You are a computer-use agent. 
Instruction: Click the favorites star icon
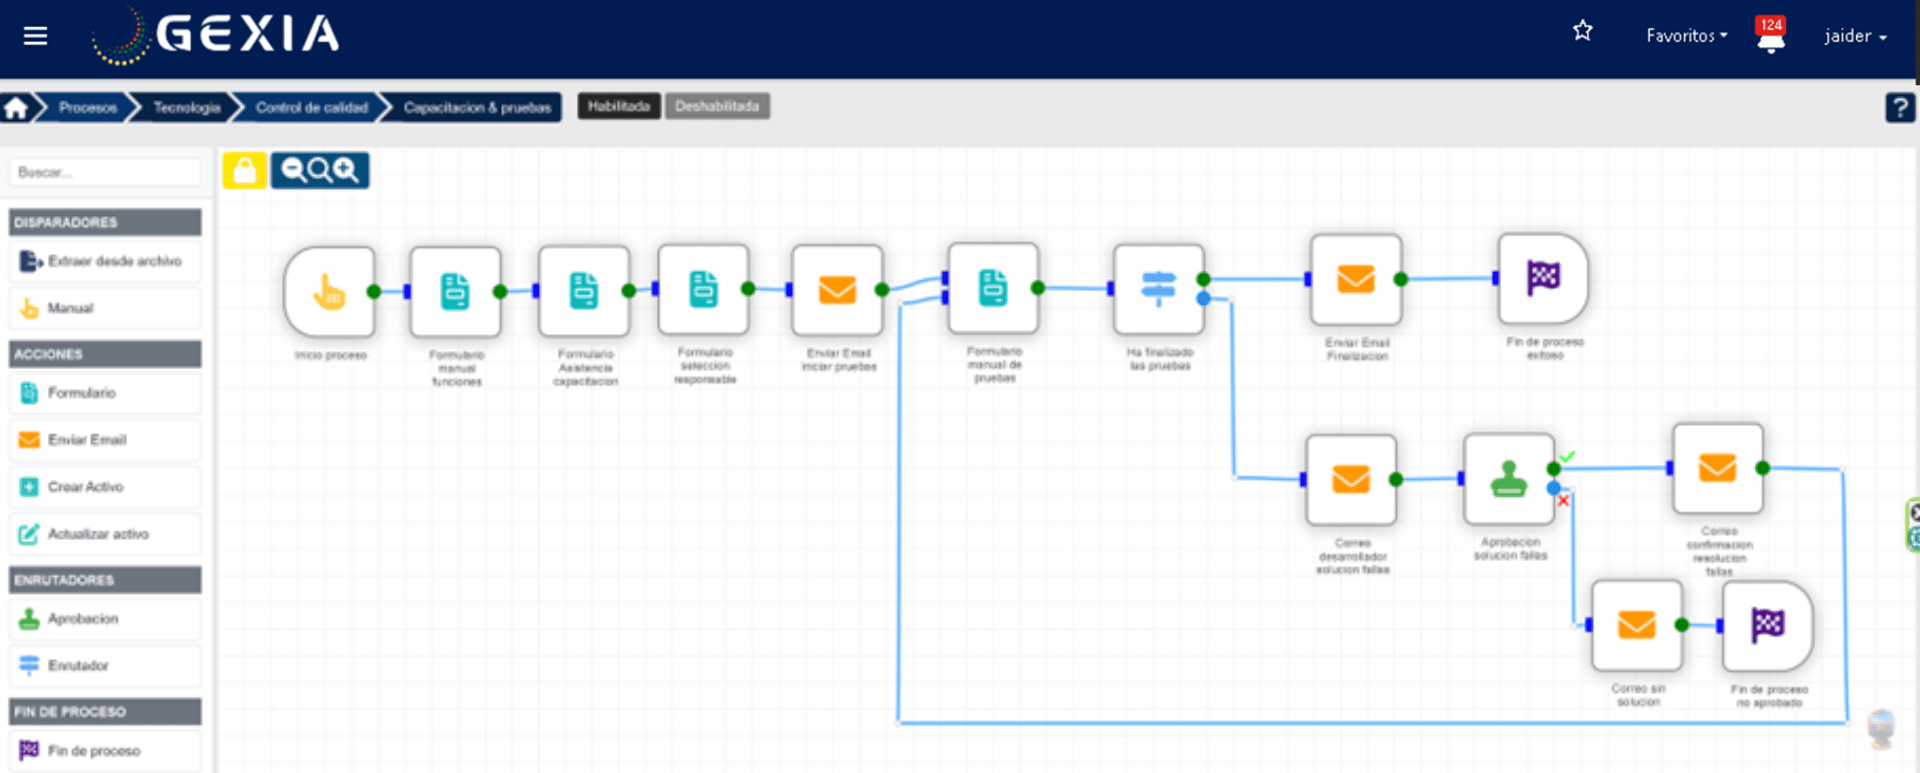click(x=1582, y=31)
